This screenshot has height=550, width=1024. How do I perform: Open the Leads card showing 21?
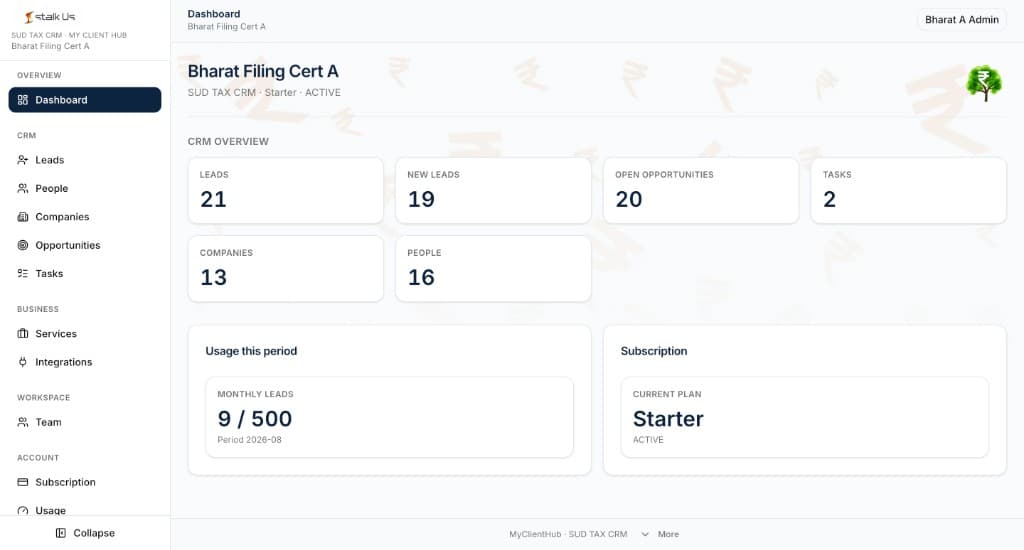pos(285,190)
